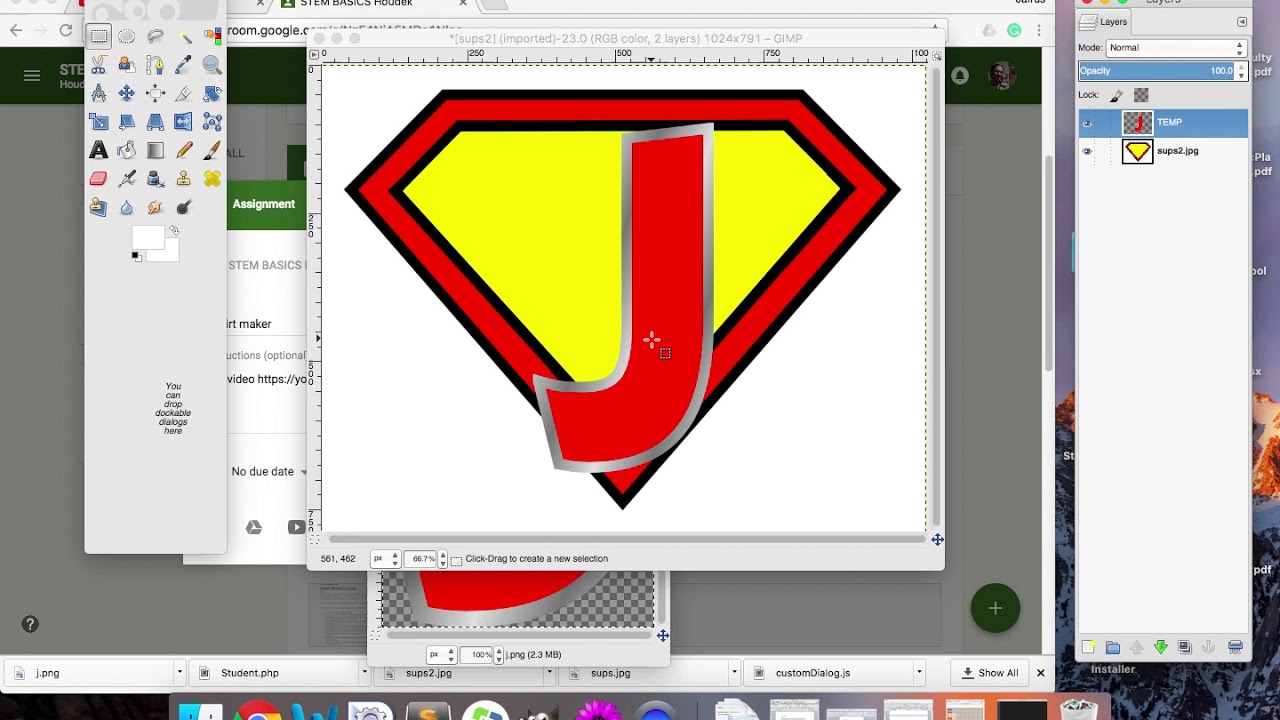Select the Perspective tool
This screenshot has width=1280, height=720.
point(155,122)
